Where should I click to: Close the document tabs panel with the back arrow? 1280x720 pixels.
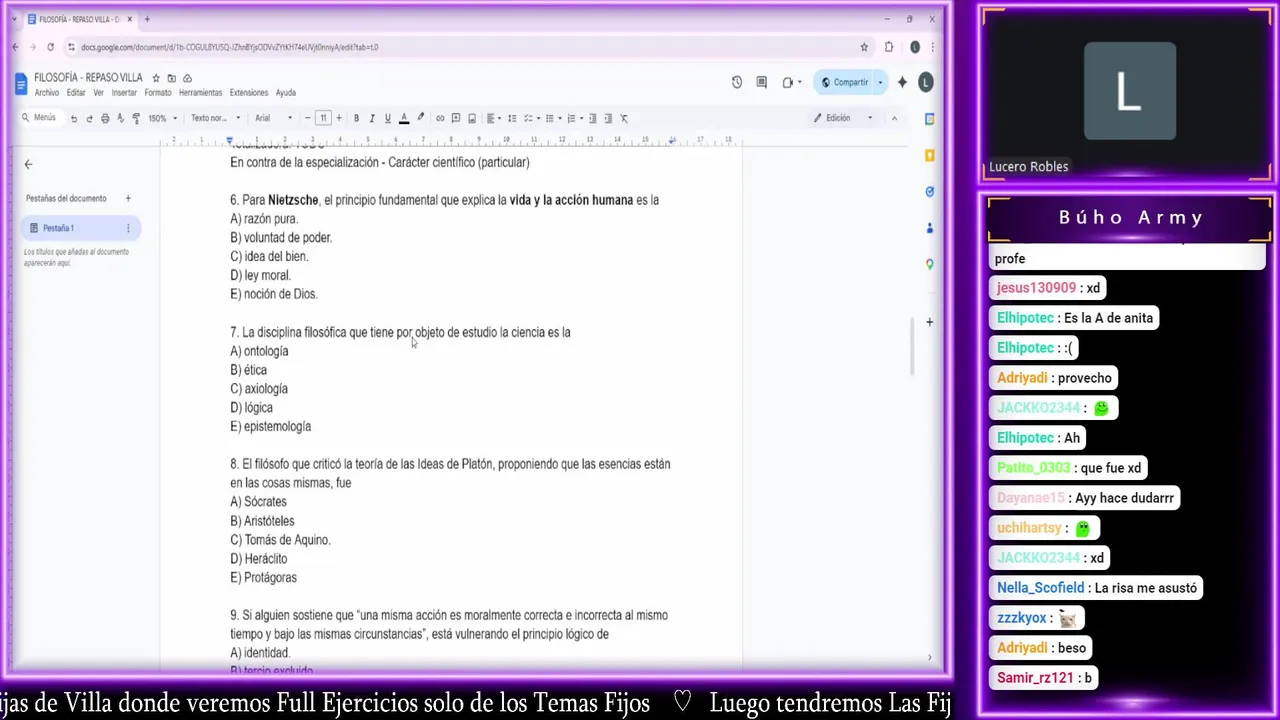[28, 164]
